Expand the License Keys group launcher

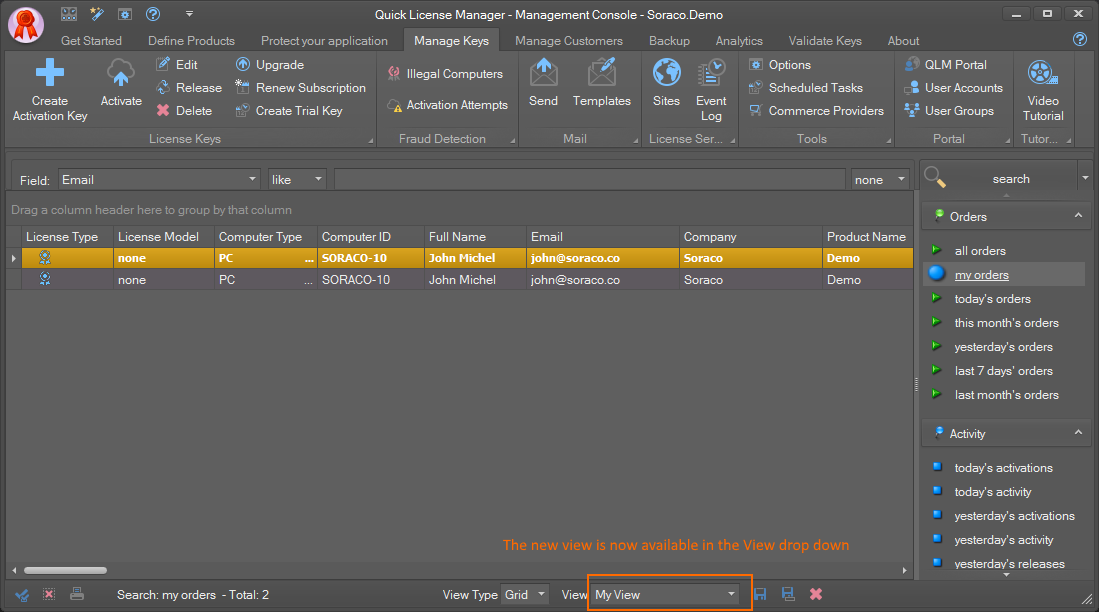click(371, 141)
